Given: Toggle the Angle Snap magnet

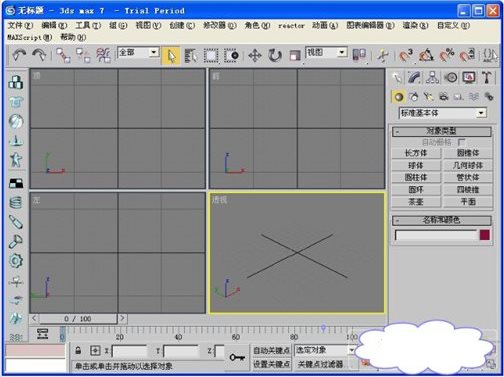Looking at the screenshot, I should [x=426, y=55].
